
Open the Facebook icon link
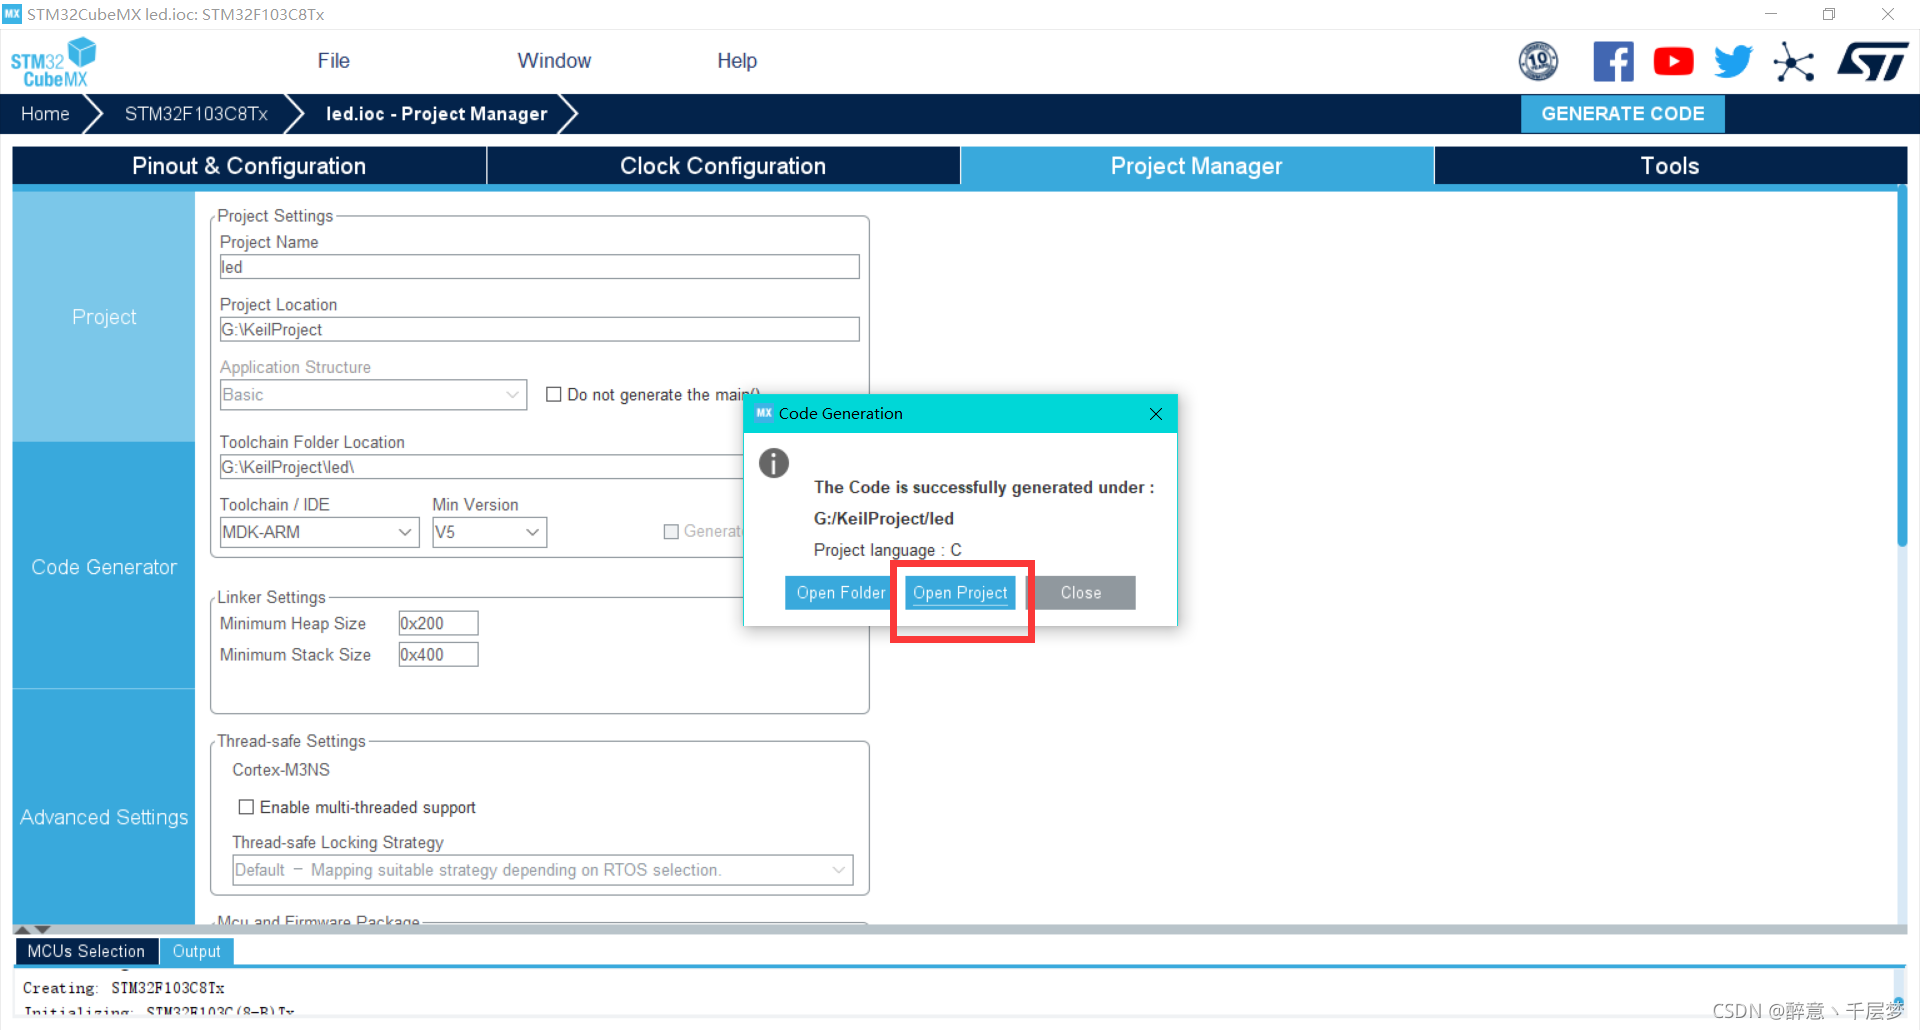click(1613, 62)
